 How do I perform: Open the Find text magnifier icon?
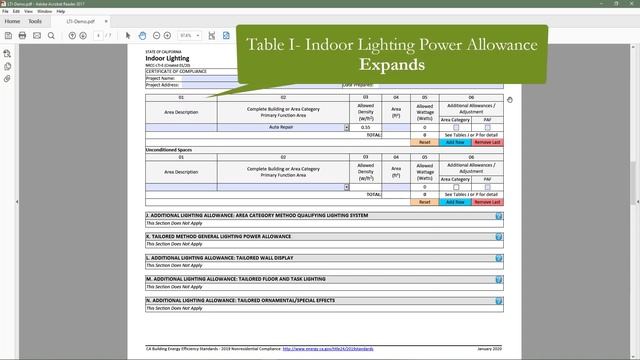51,36
